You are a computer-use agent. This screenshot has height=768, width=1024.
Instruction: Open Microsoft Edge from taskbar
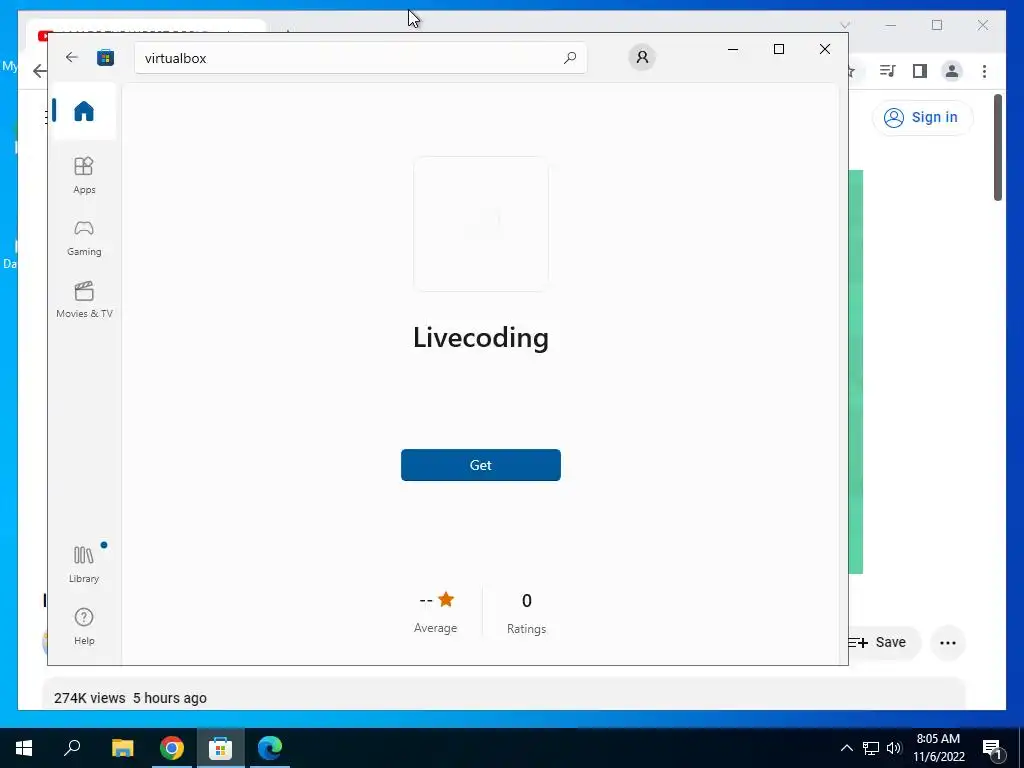pyautogui.click(x=269, y=748)
